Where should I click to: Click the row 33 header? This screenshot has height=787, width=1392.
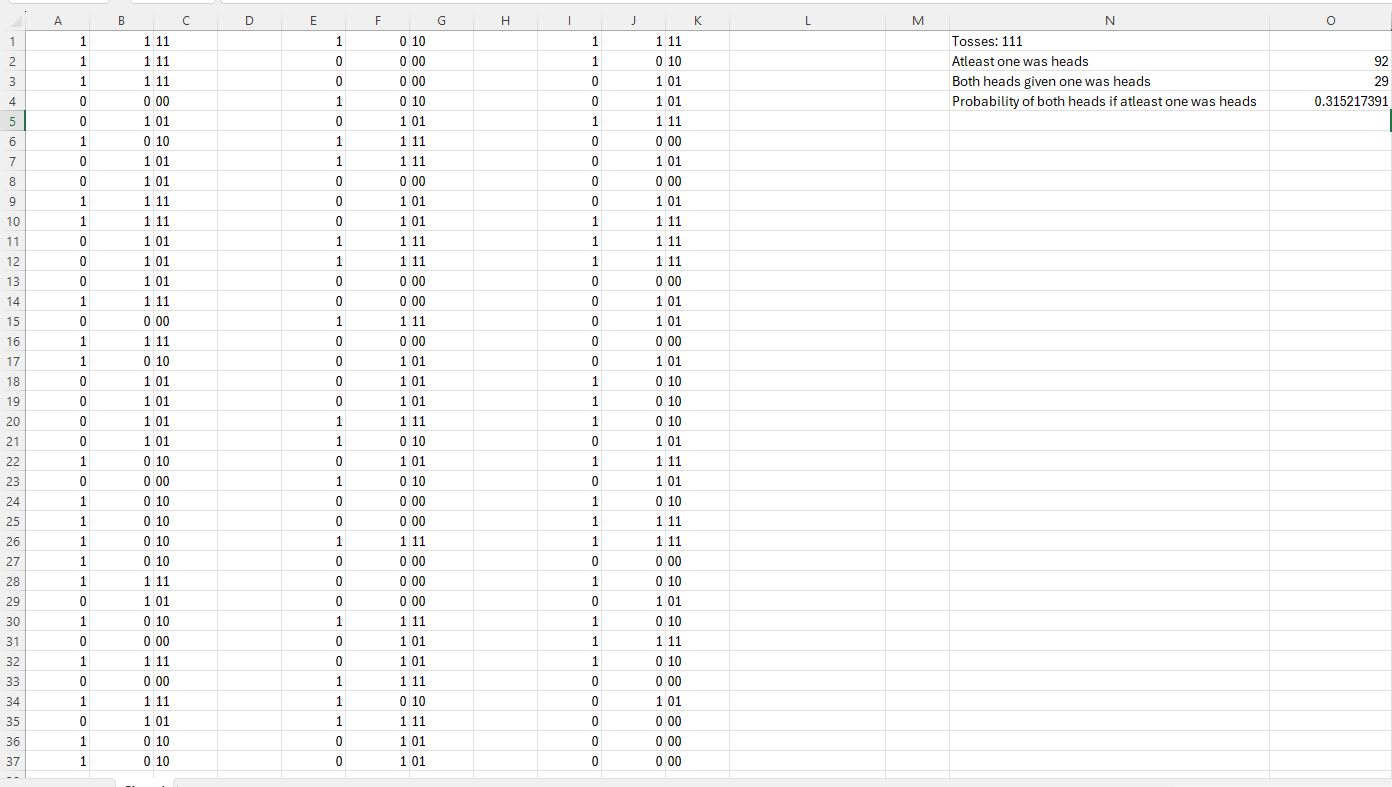point(12,681)
